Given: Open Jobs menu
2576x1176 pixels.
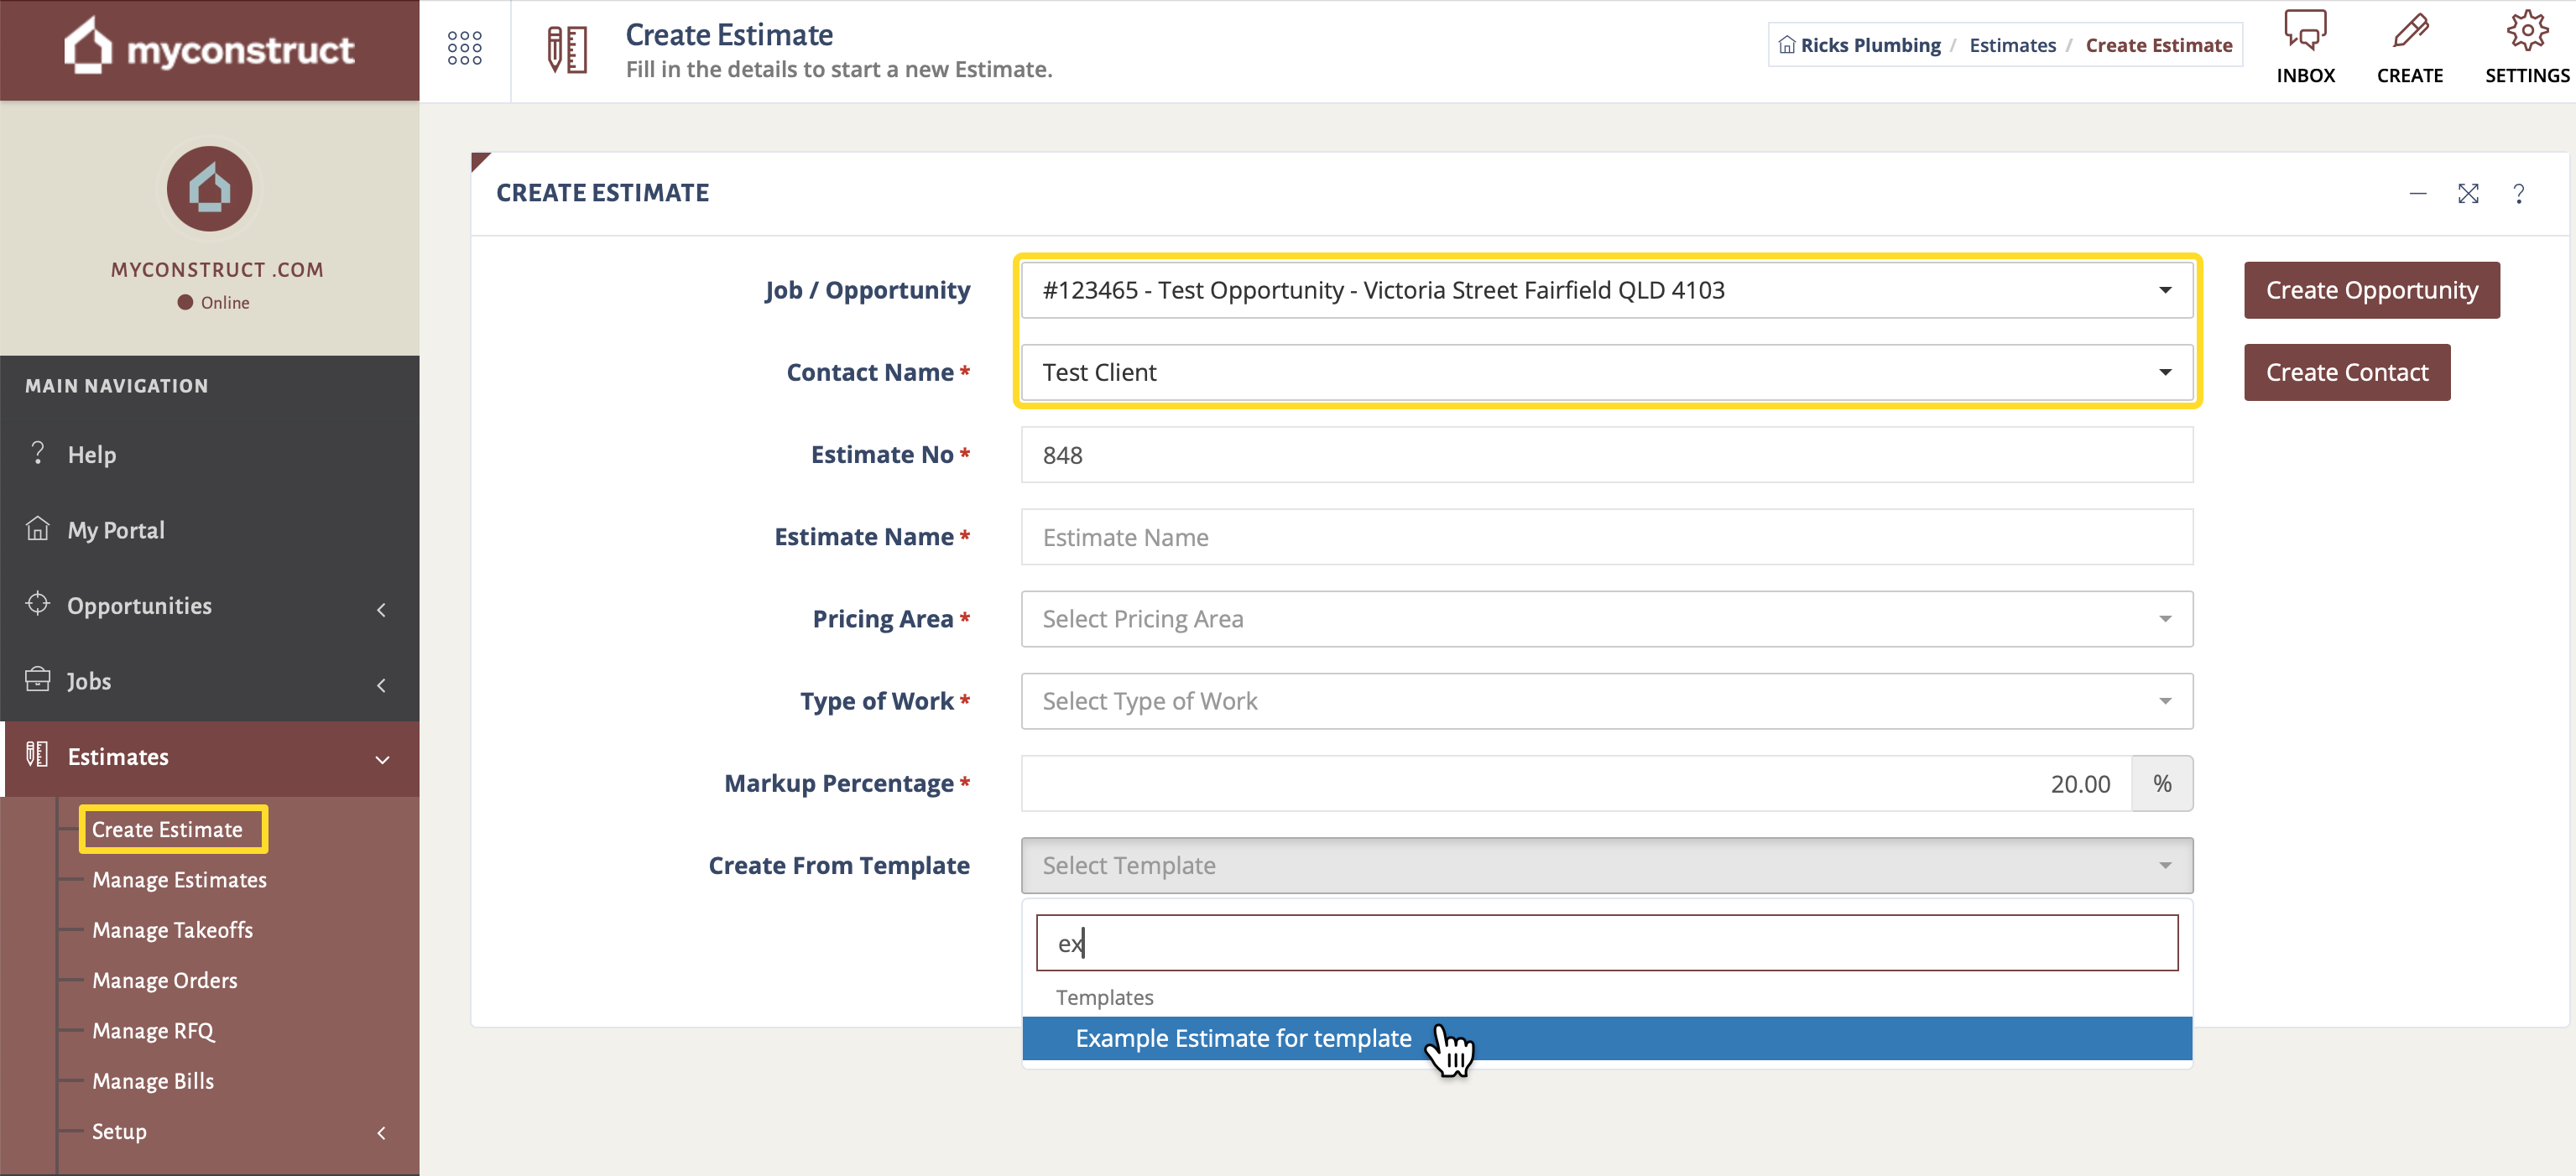Looking at the screenshot, I should [x=210, y=681].
